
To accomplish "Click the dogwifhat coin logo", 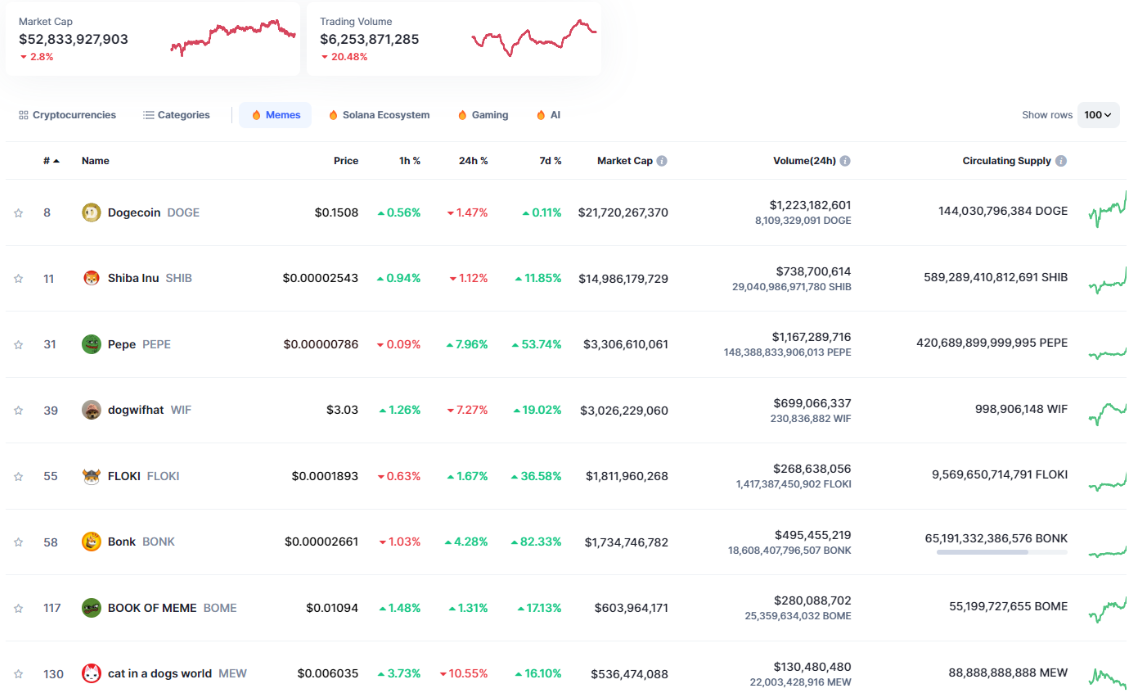I will [91, 410].
